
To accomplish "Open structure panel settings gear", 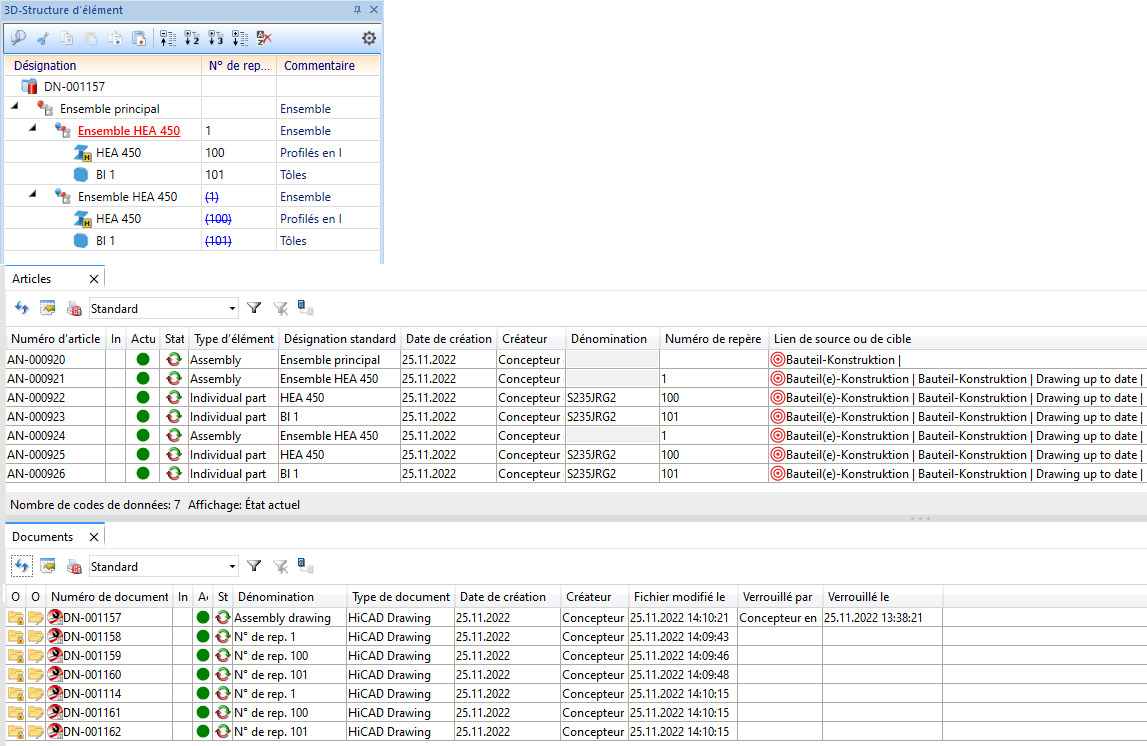I will pos(369,38).
